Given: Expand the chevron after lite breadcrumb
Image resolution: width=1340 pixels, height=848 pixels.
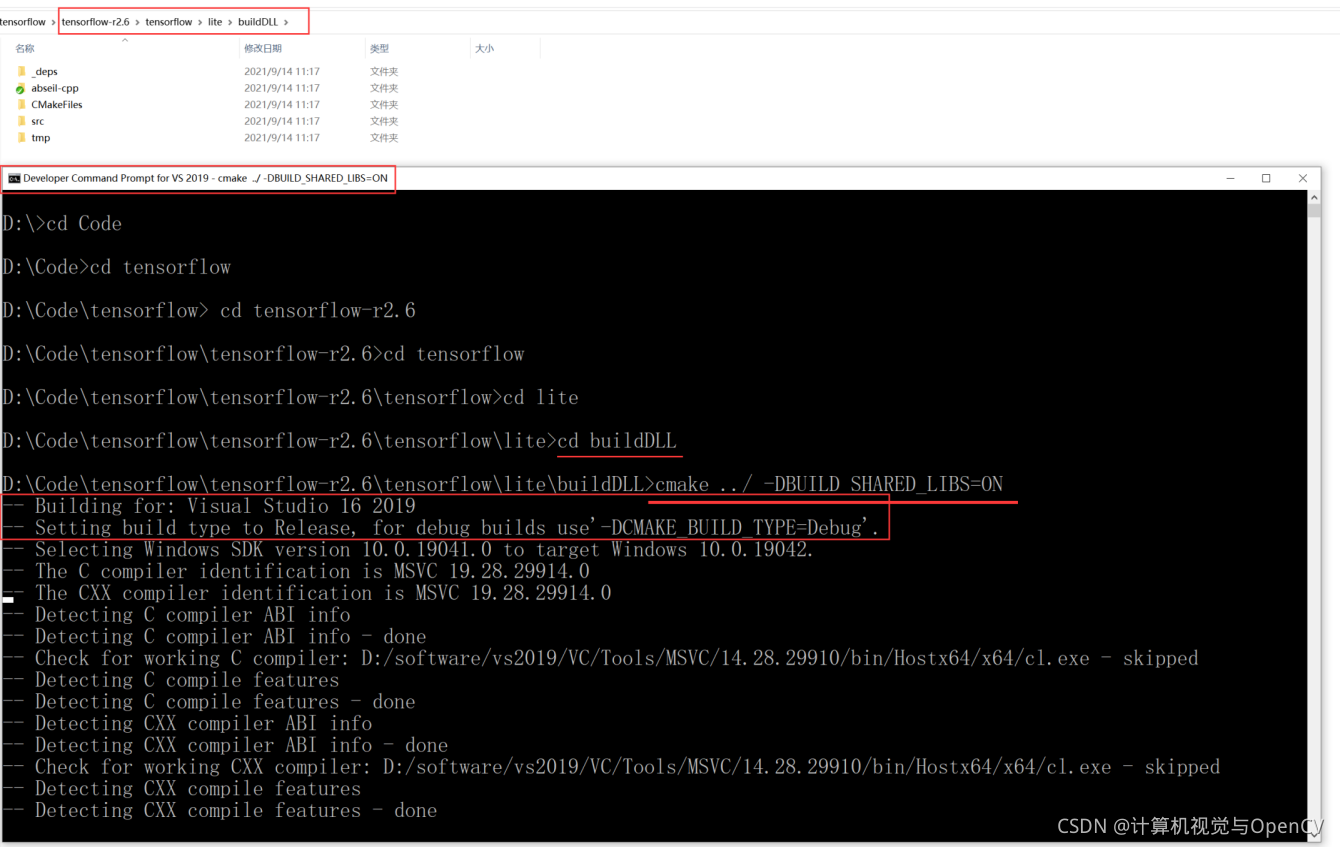Looking at the screenshot, I should (230, 22).
